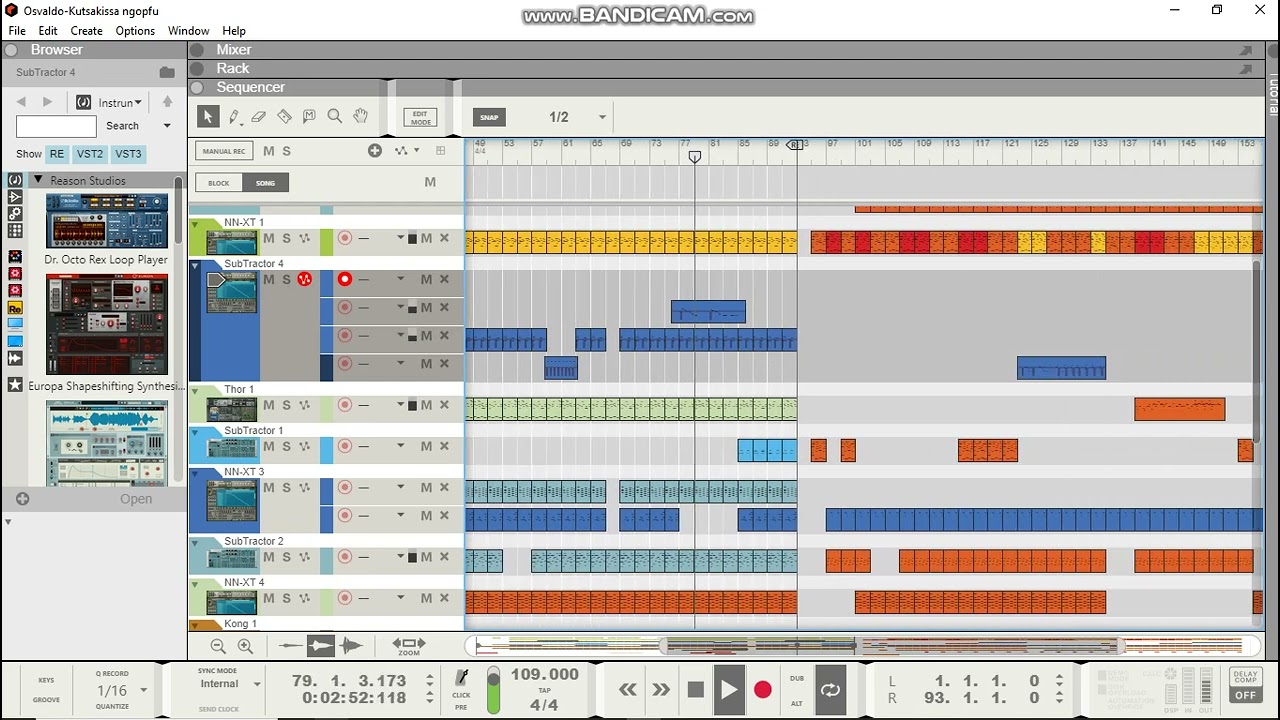The width and height of the screenshot is (1280, 720).
Task: Start playback with Play button
Action: (729, 690)
